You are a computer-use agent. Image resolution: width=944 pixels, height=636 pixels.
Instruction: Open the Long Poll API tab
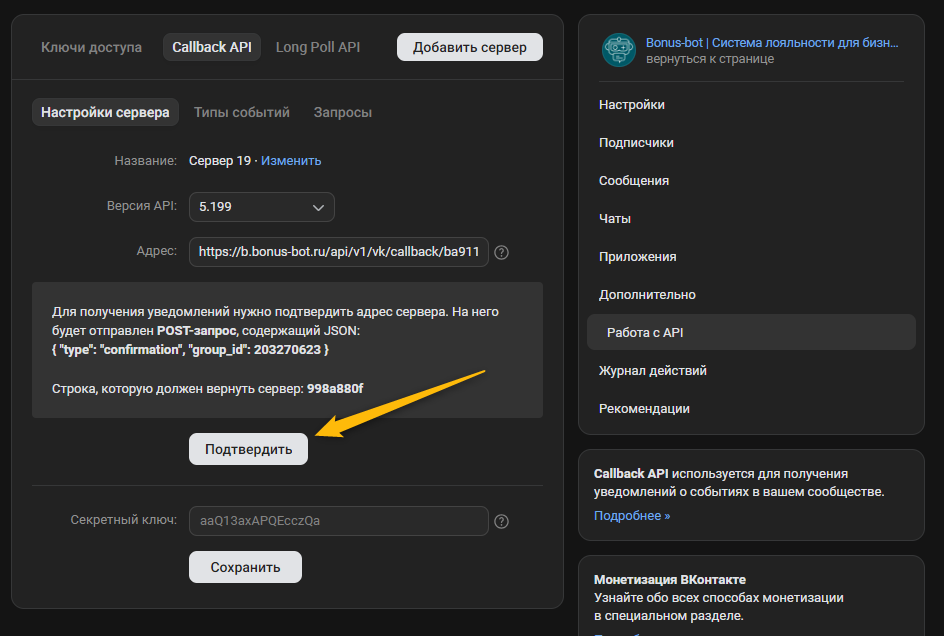click(318, 47)
